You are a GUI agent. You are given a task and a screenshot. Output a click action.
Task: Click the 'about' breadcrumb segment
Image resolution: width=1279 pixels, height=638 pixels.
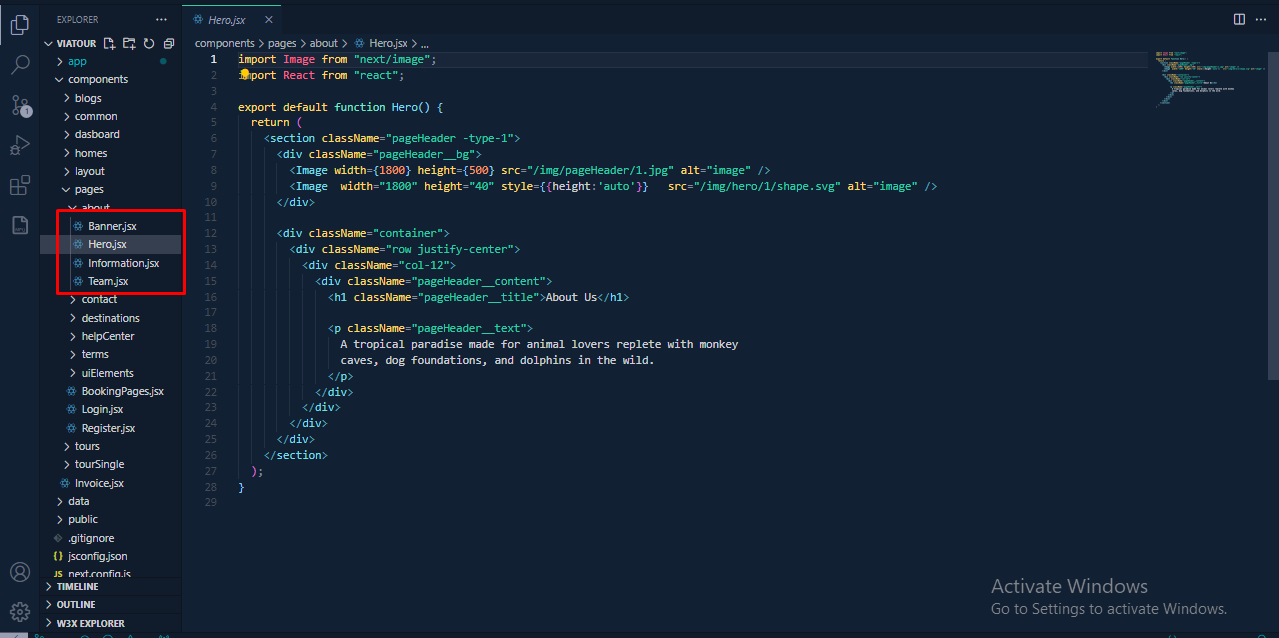323,44
